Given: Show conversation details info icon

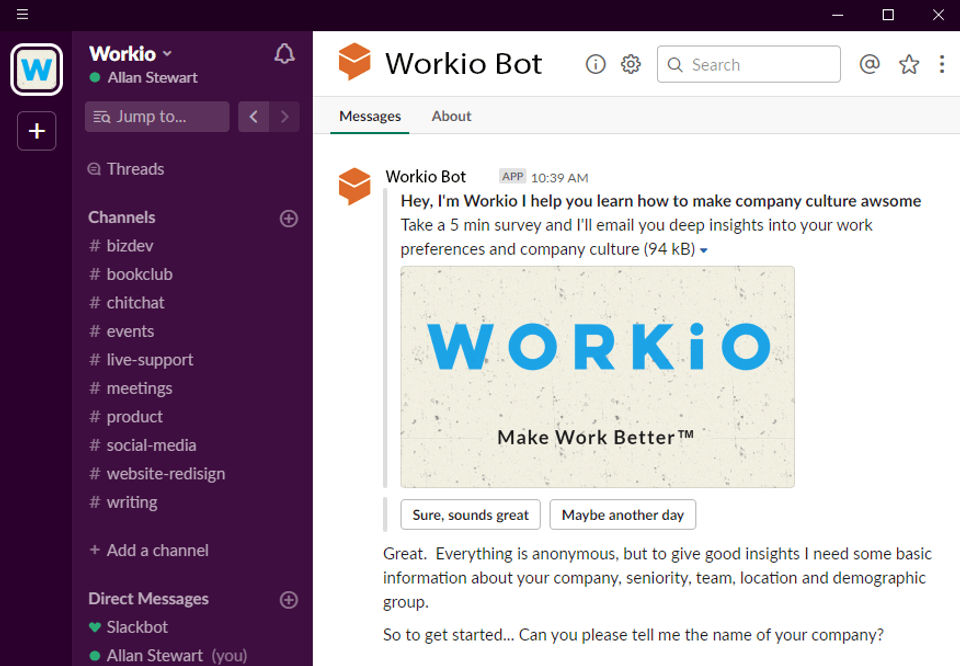Looking at the screenshot, I should pos(595,64).
